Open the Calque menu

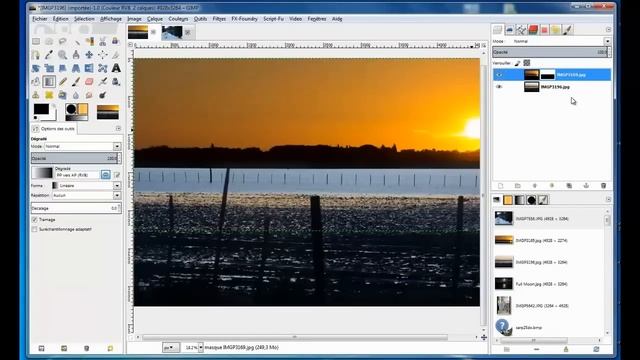pos(155,19)
